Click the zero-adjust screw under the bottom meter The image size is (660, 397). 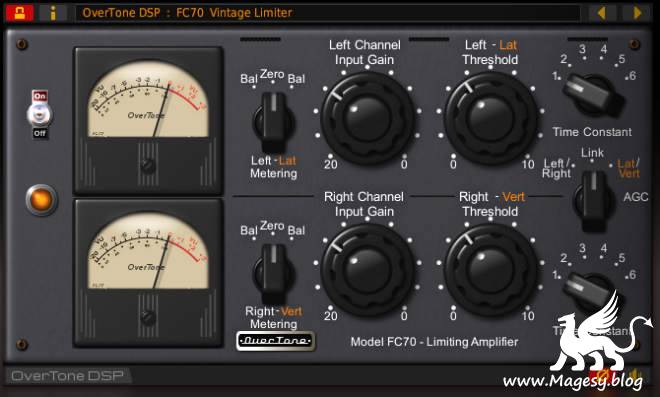click(148, 317)
